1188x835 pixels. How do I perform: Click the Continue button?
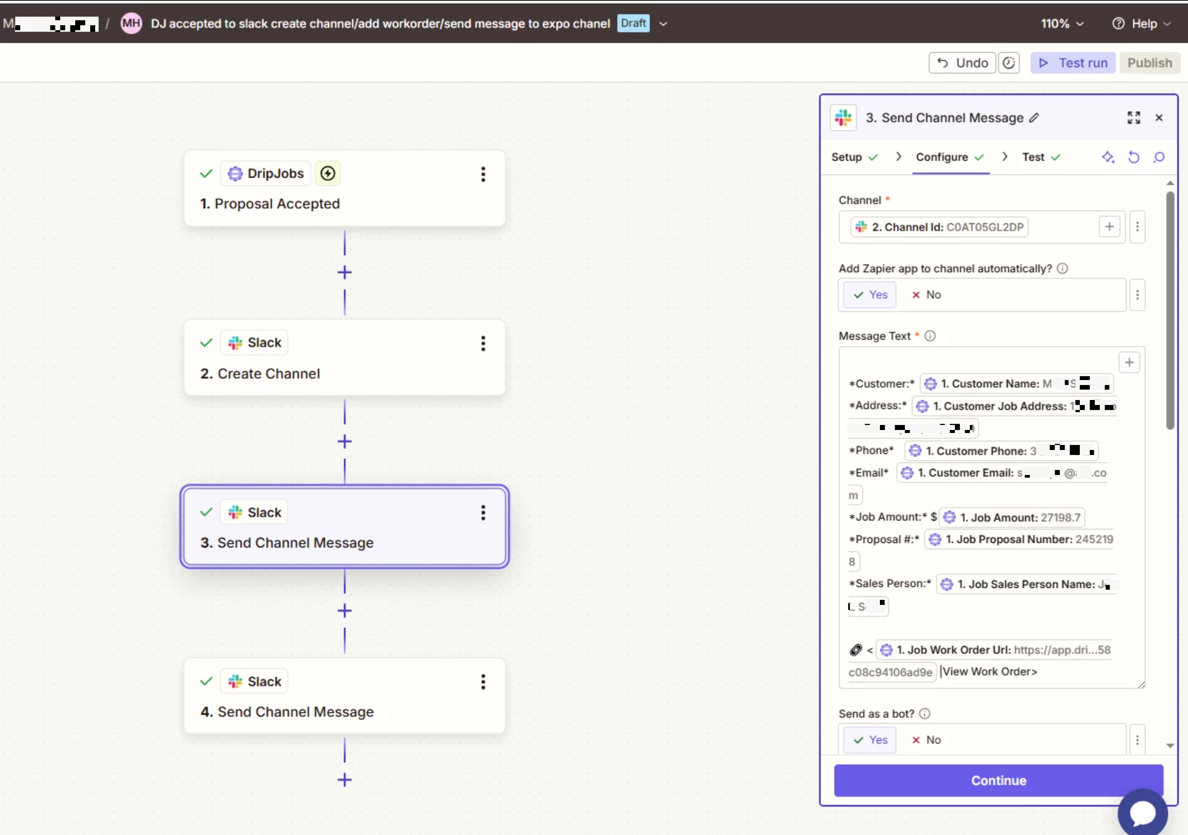[x=998, y=780]
